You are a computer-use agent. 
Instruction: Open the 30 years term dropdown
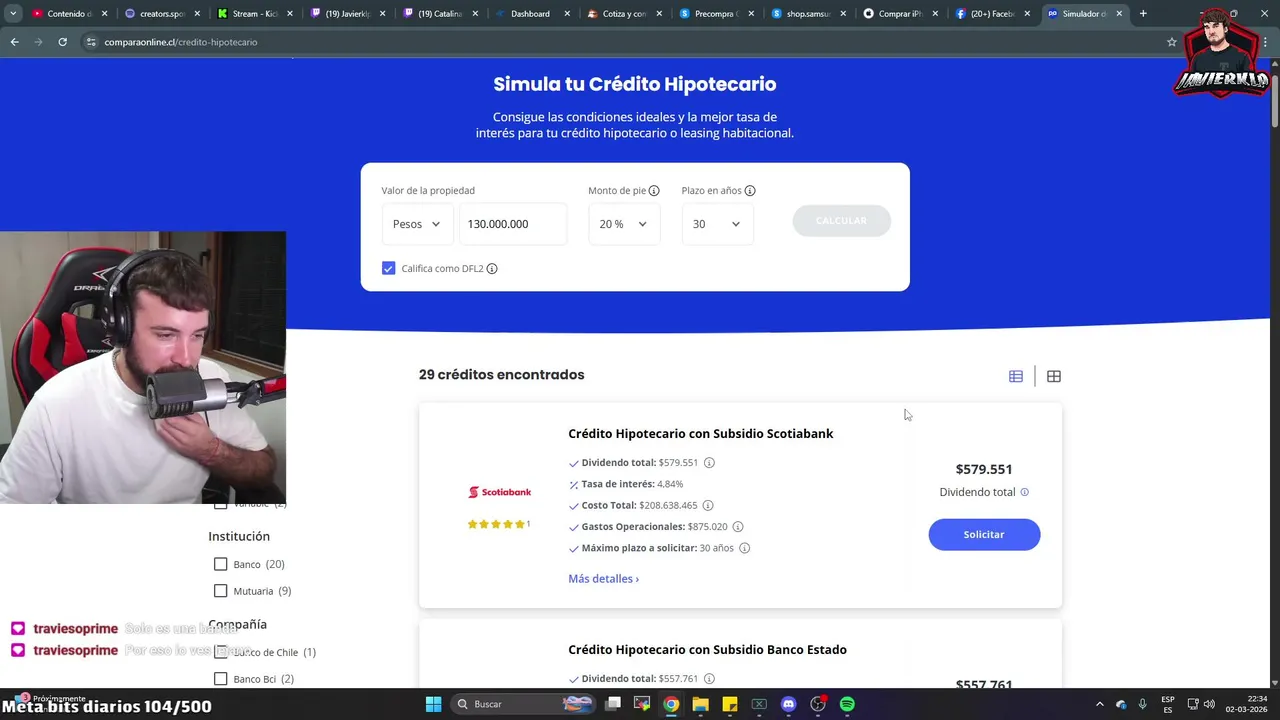click(717, 224)
